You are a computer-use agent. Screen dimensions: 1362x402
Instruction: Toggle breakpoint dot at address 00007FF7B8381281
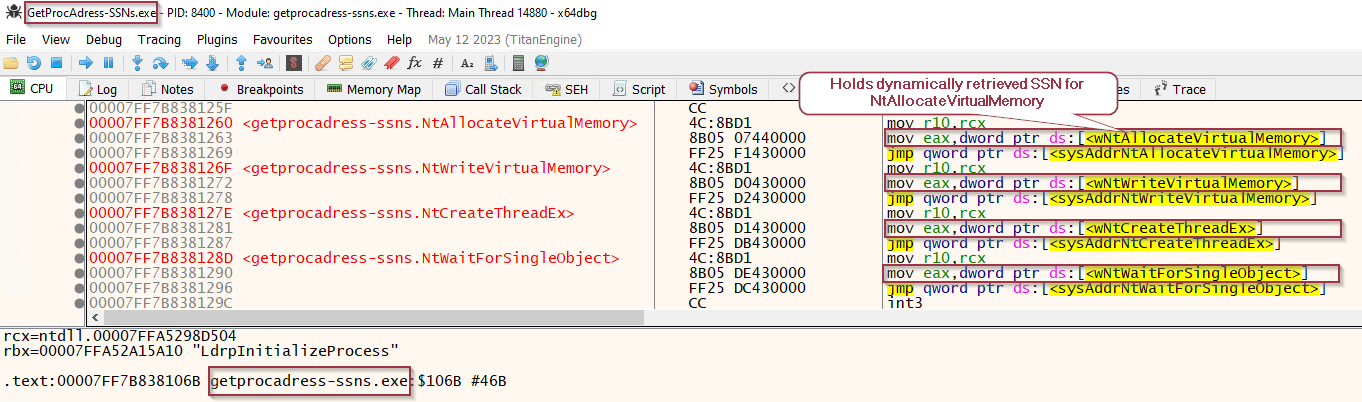(79, 228)
